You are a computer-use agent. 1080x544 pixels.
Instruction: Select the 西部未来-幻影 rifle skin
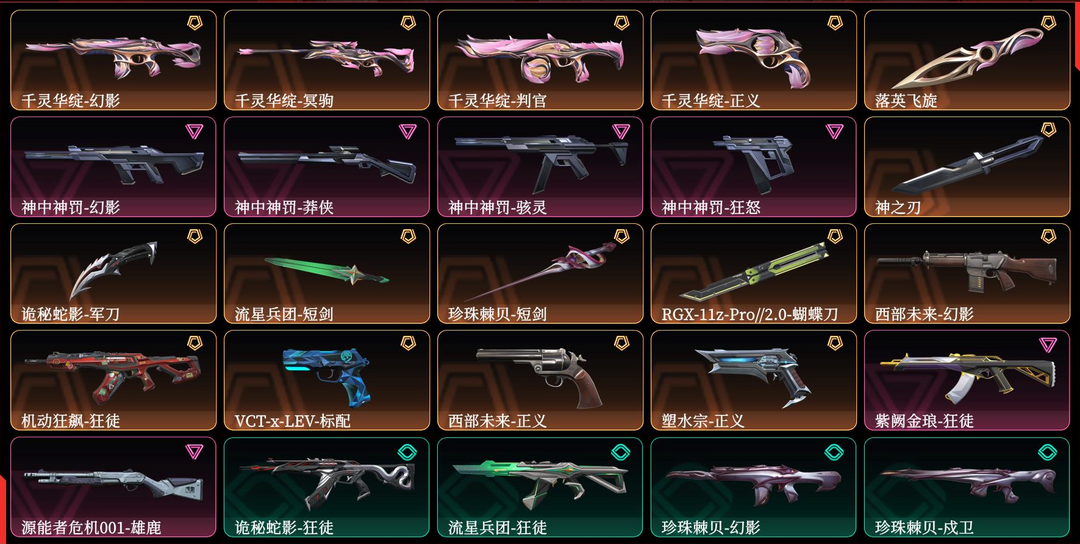(x=967, y=273)
